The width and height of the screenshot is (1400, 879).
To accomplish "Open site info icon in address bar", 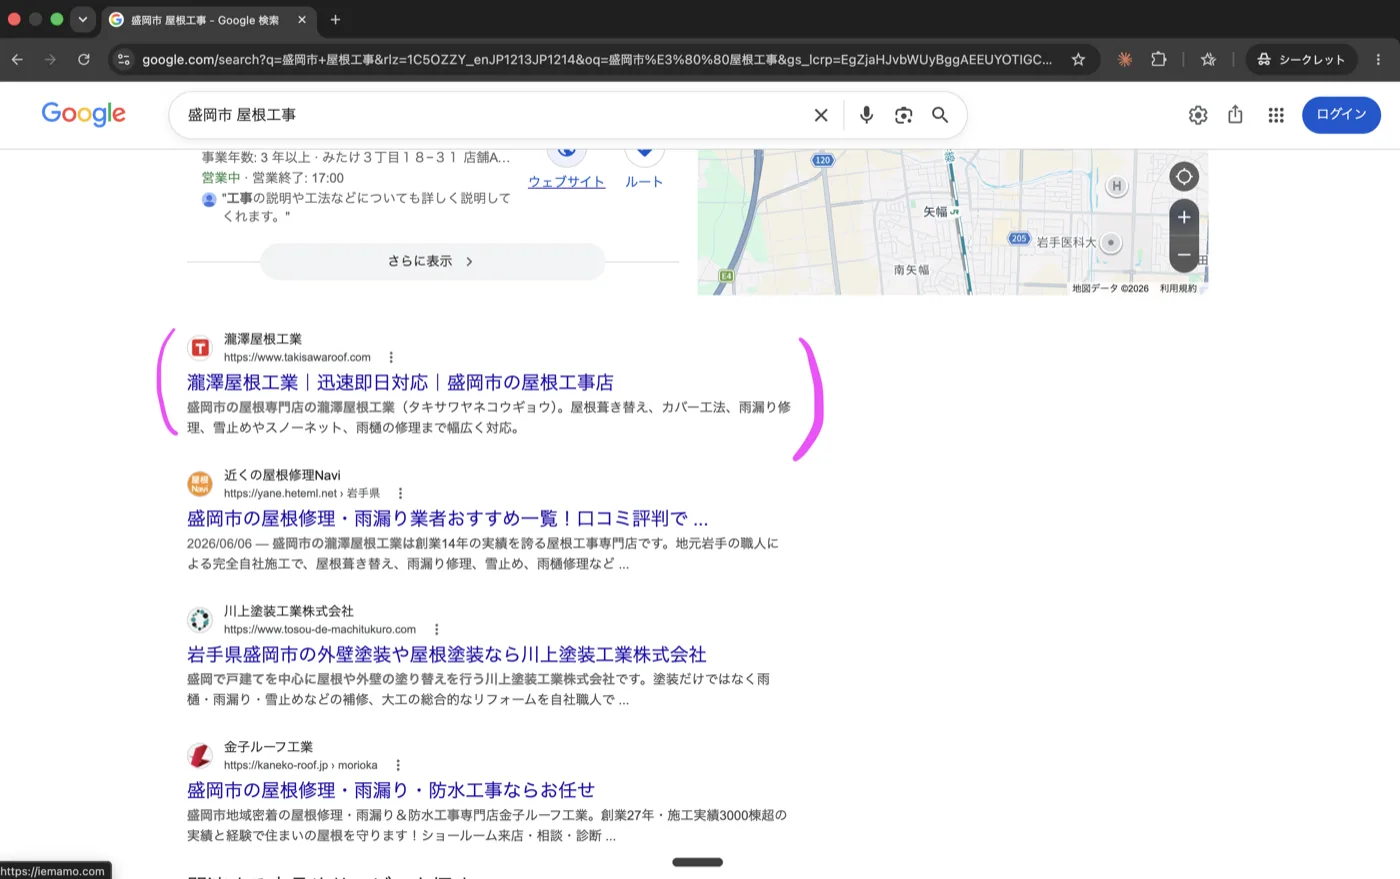I will (x=123, y=60).
